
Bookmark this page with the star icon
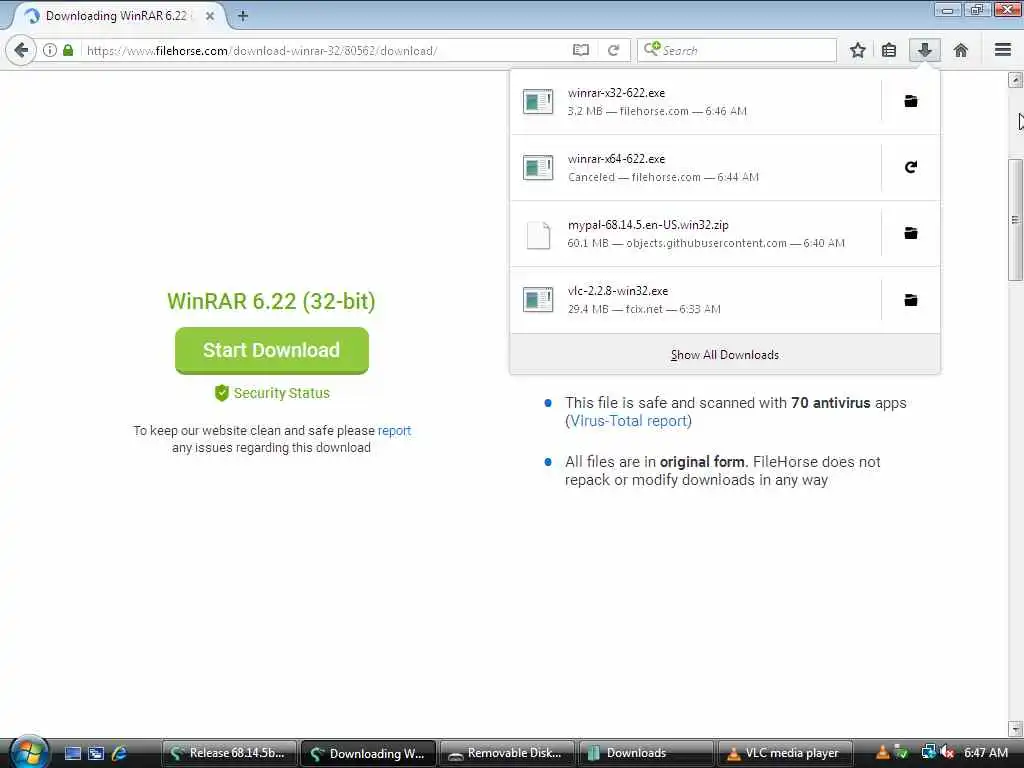(857, 50)
